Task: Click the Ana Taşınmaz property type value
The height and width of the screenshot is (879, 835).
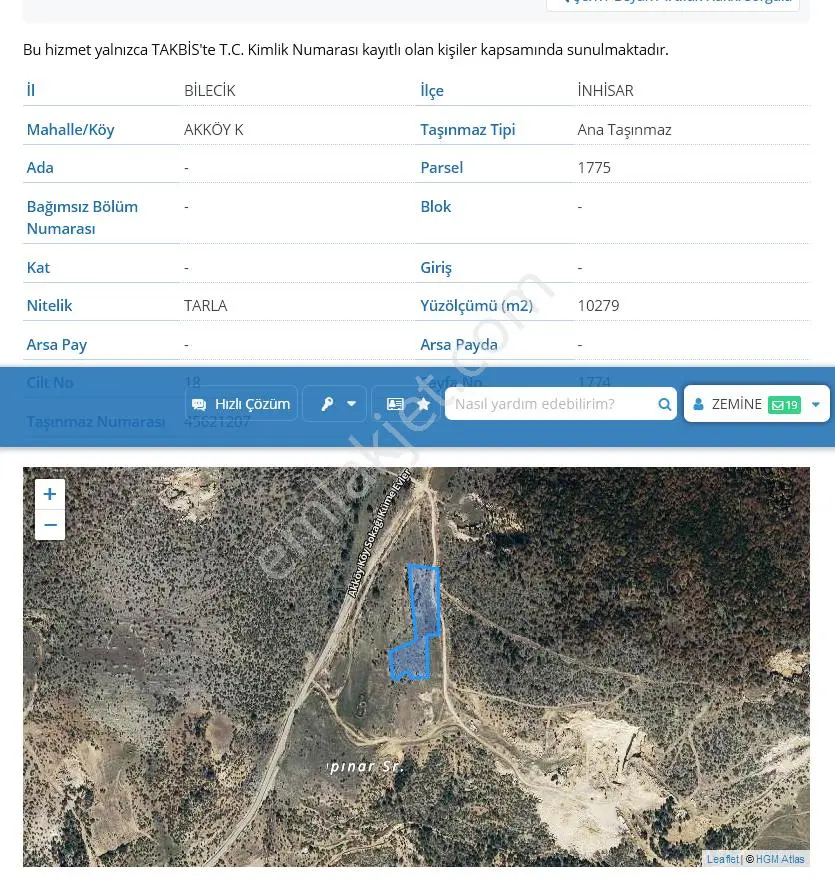Action: 624,130
